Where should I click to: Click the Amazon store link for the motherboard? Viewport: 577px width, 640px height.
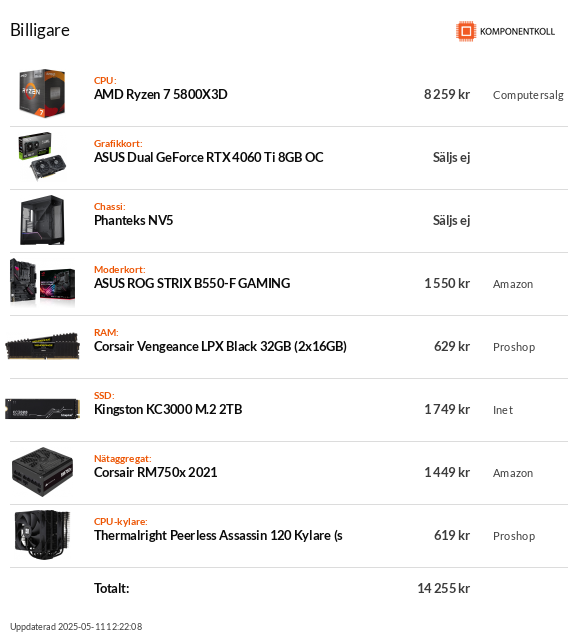(x=513, y=284)
